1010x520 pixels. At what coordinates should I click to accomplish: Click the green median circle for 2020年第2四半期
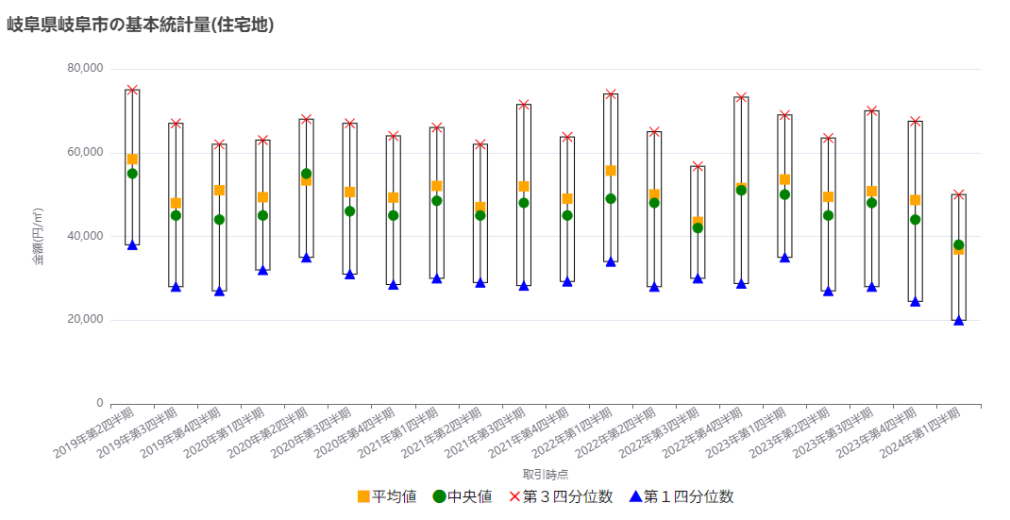[306, 174]
